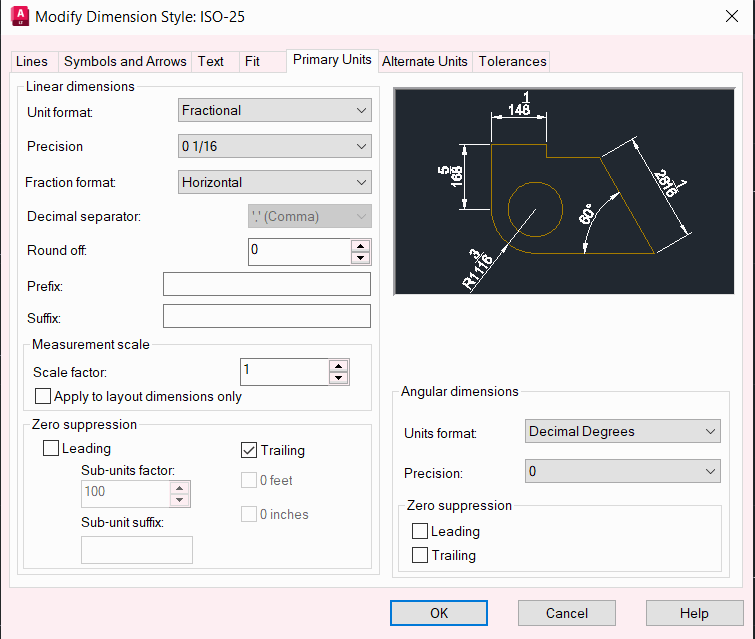Click the 0 feet checkbox
This screenshot has height=639, width=755.
pyautogui.click(x=248, y=480)
